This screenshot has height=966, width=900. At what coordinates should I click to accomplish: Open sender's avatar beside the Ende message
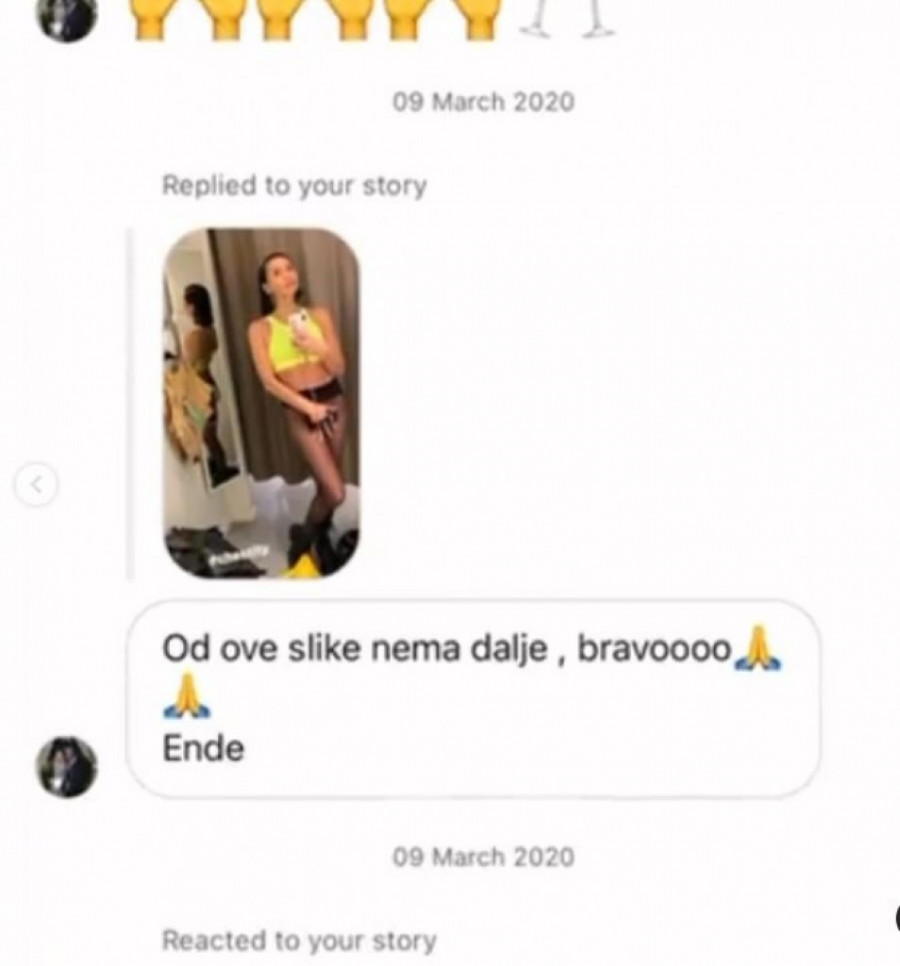pos(67,767)
